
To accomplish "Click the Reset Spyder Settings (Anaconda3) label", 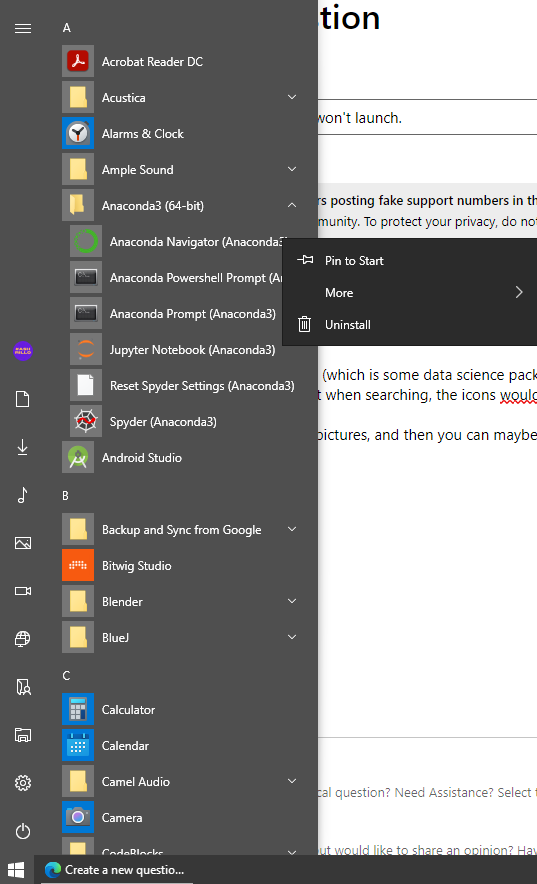I will [202, 386].
